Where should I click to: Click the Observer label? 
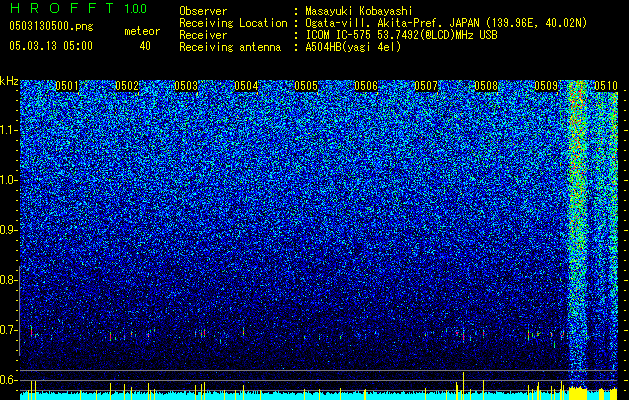click(x=203, y=11)
